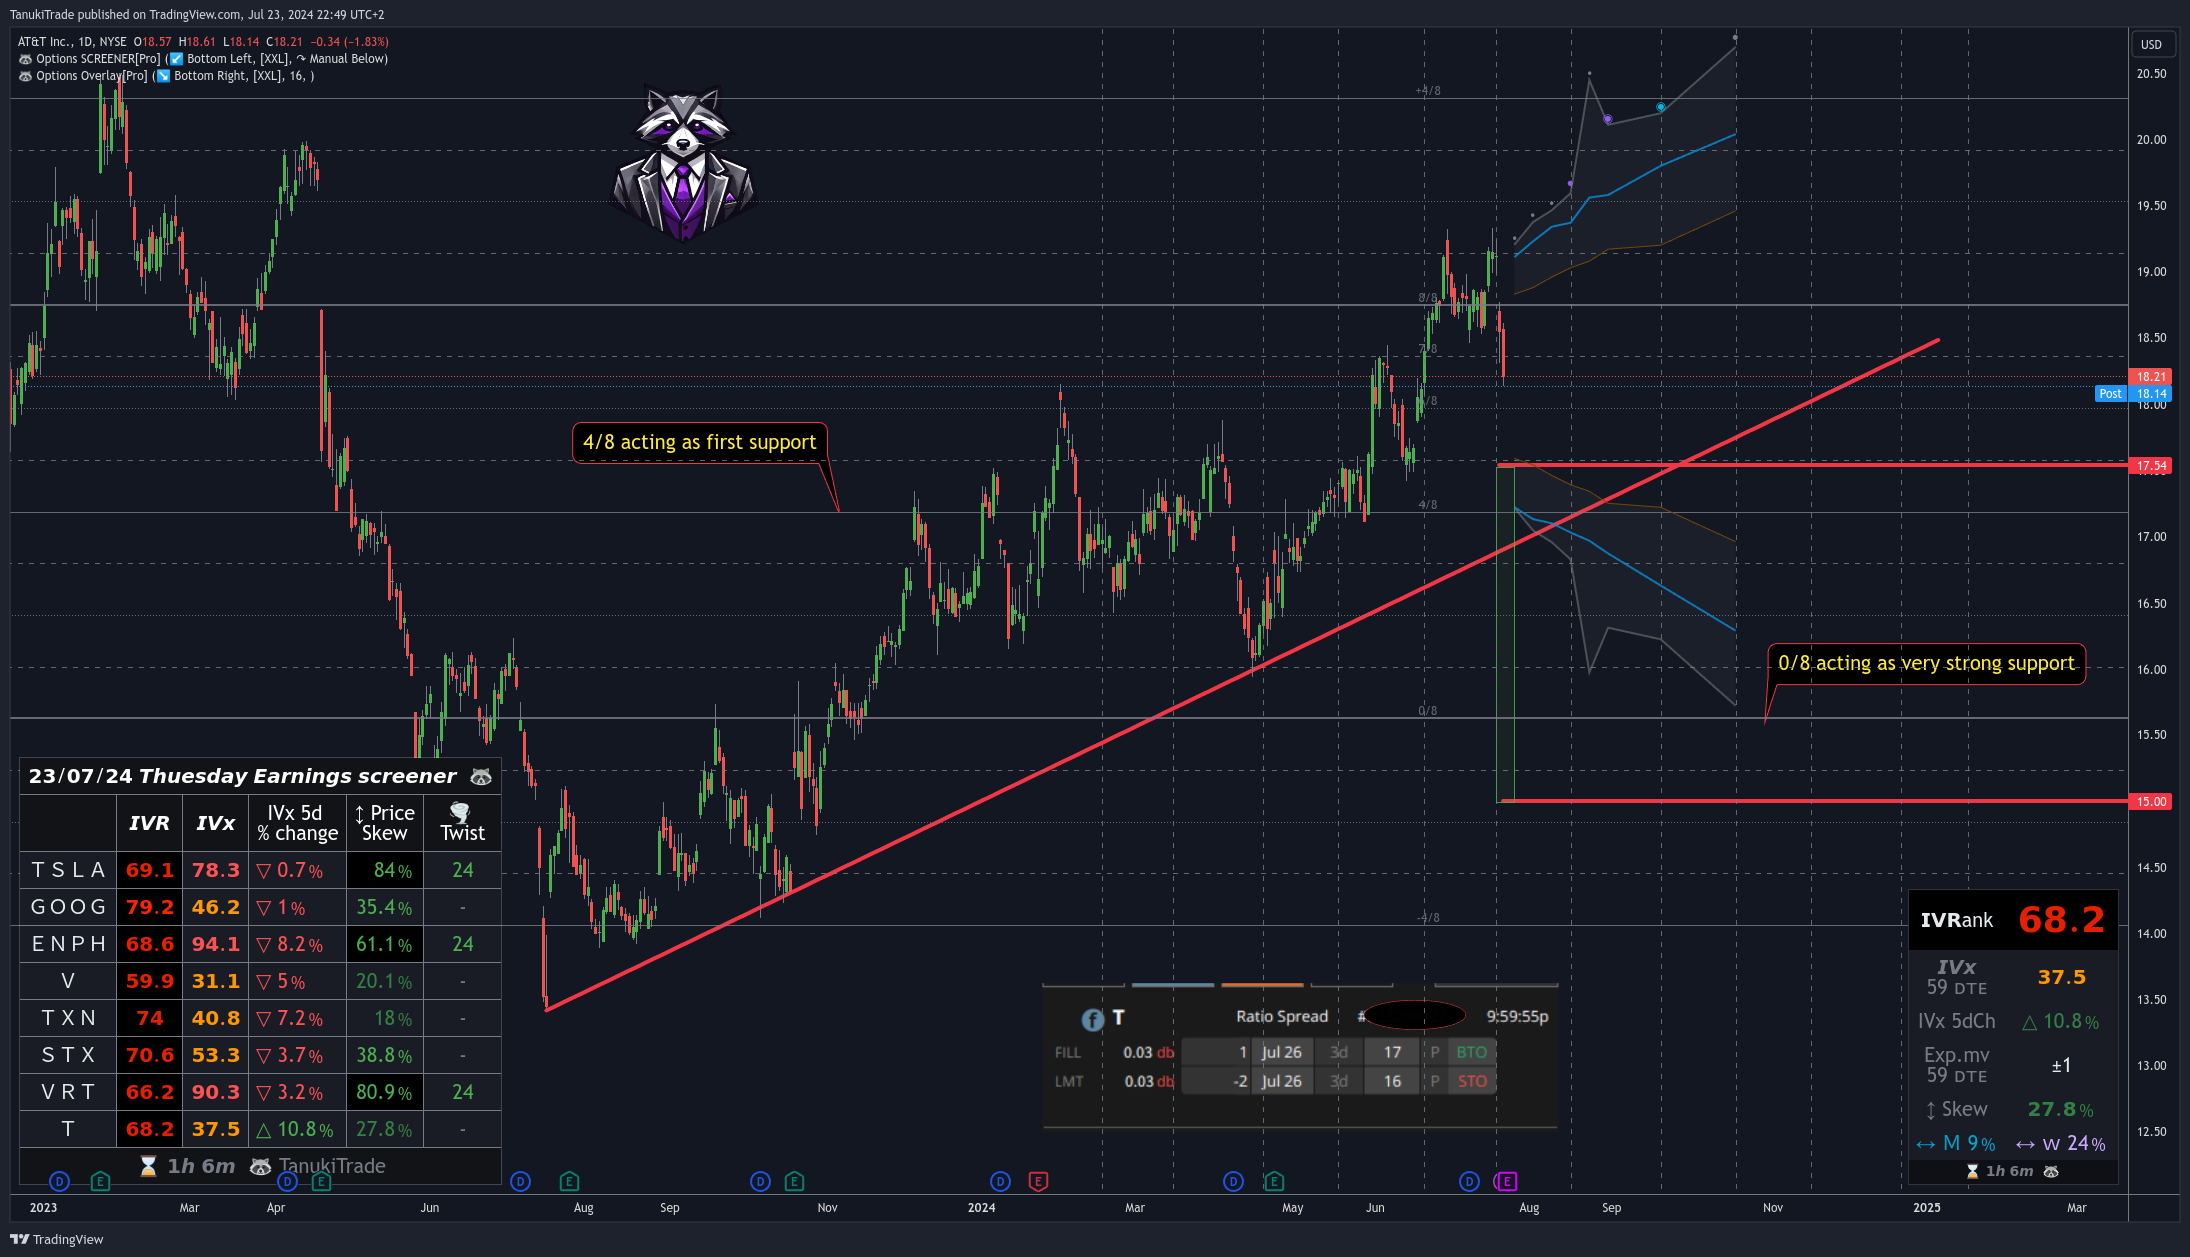Click the Options Overlay[Pro] indicator name
Image resolution: width=2190 pixels, height=1257 pixels.
coord(92,76)
